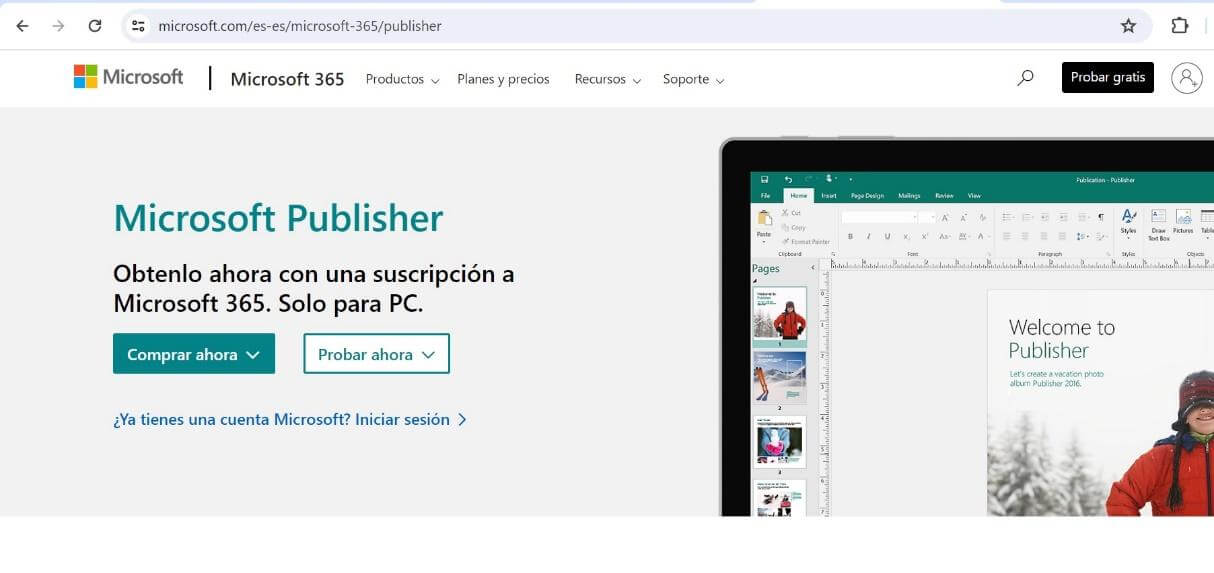Screen dimensions: 1214x573
Task: Click the Microsoft logo
Action: [x=129, y=77]
